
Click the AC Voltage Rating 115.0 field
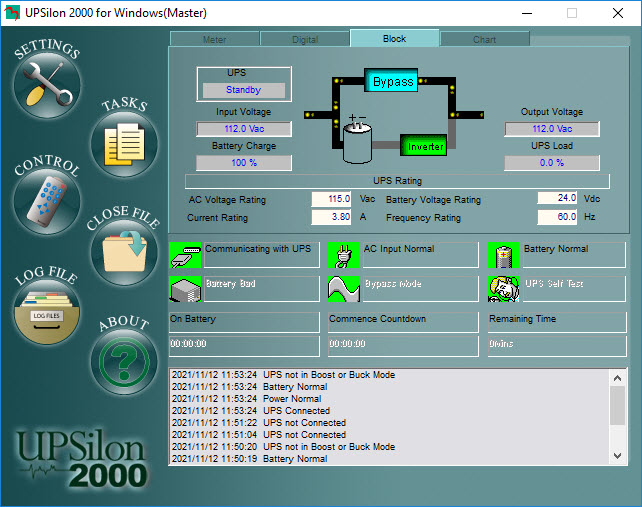tap(331, 199)
